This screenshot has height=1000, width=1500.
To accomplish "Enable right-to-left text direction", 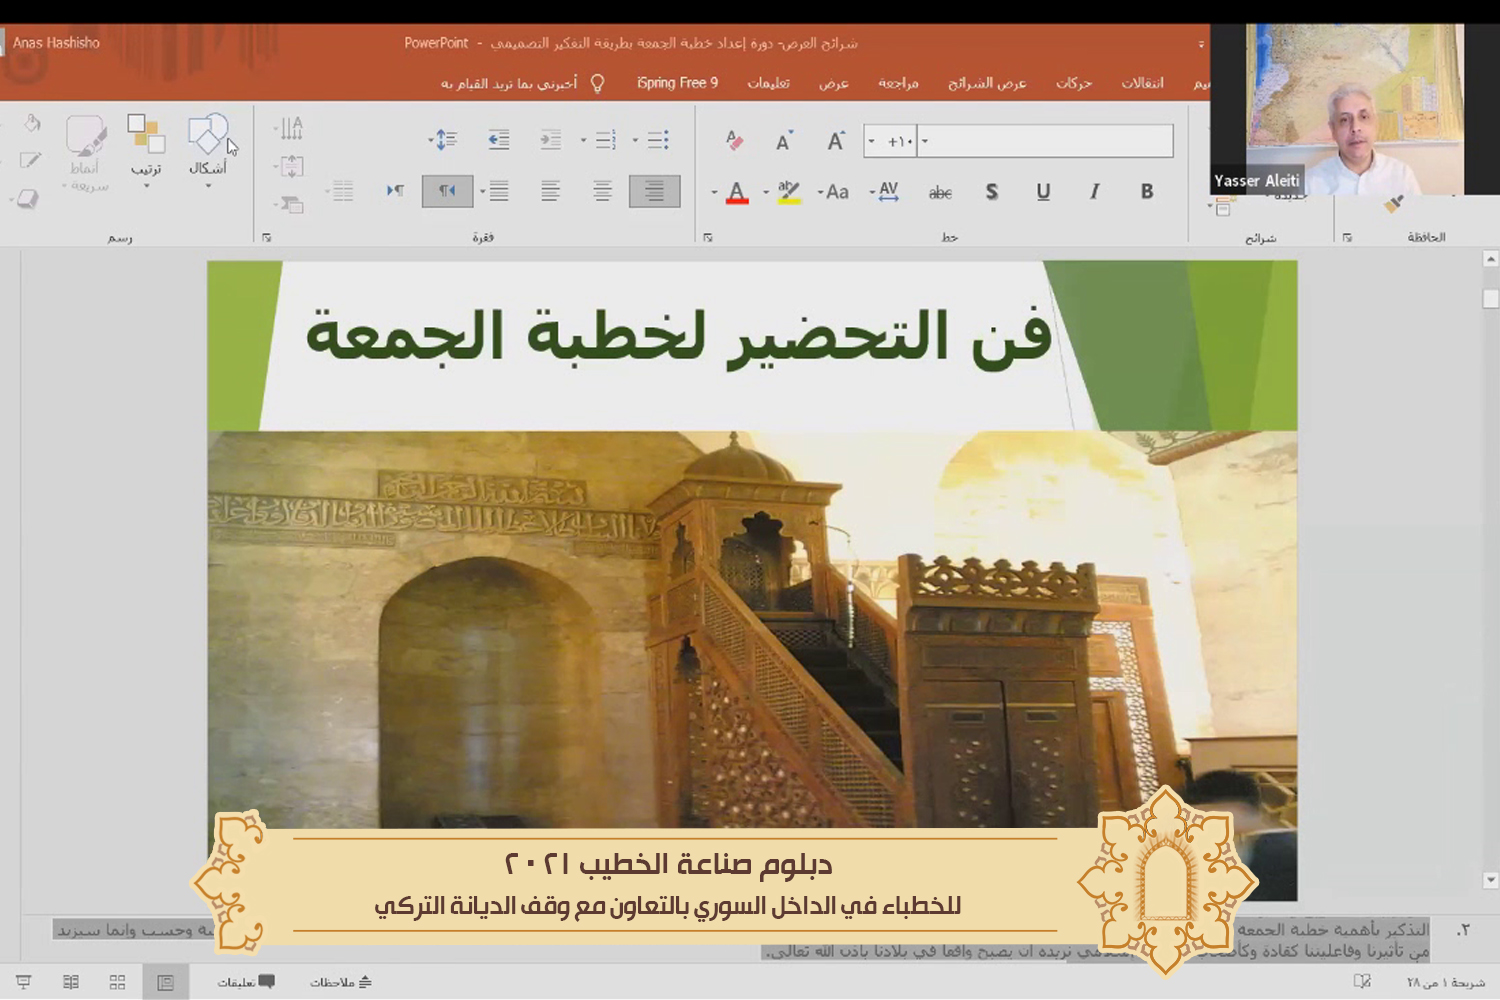I will click(447, 191).
